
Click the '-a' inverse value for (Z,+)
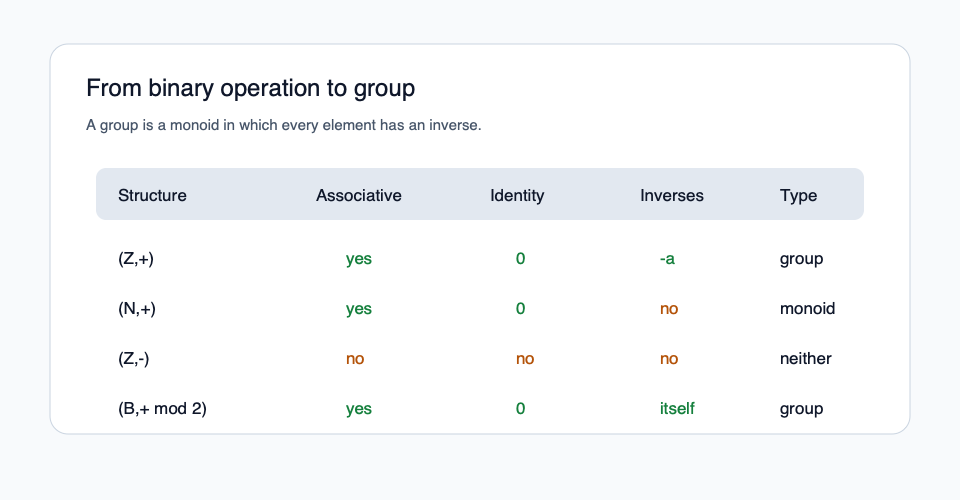[x=667, y=259]
